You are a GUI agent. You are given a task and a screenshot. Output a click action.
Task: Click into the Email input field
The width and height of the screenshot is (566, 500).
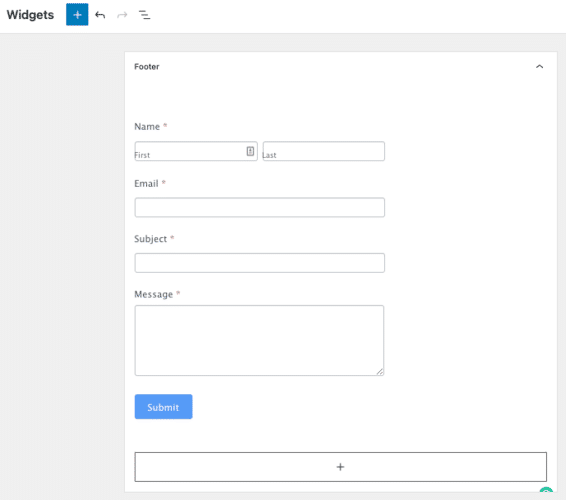click(x=260, y=207)
